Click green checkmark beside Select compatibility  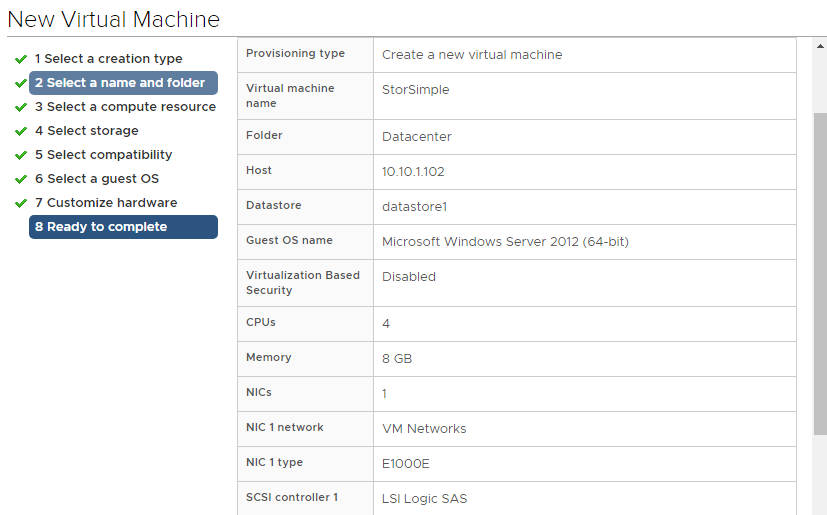pyautogui.click(x=21, y=155)
